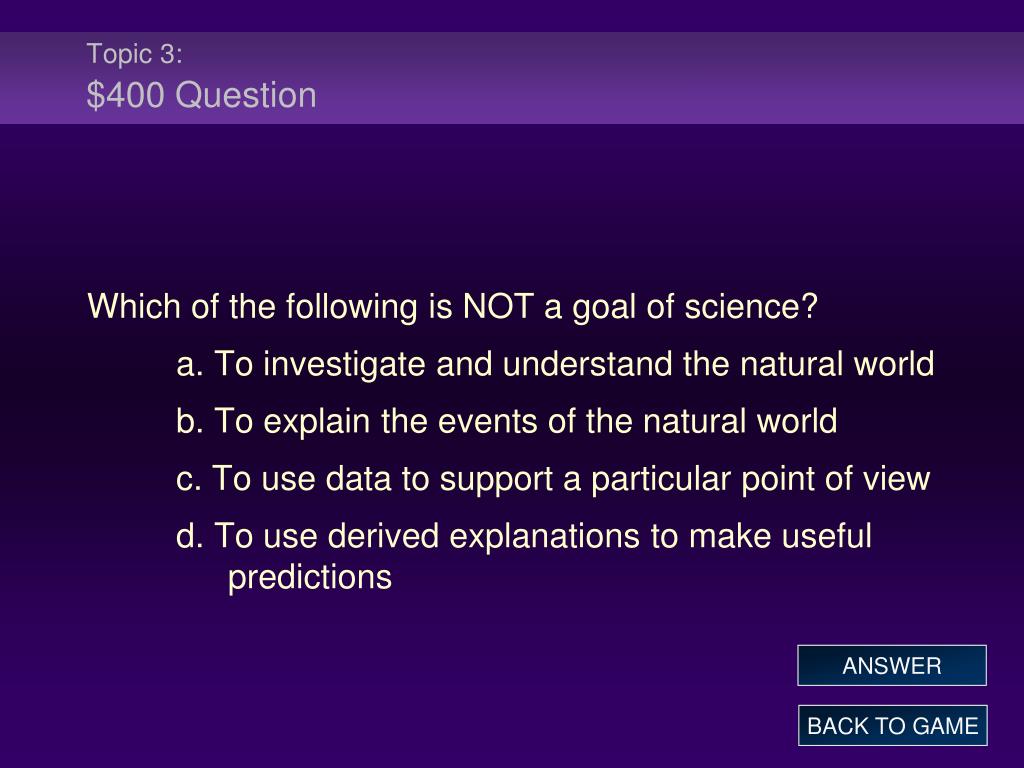This screenshot has width=1024, height=768.
Task: Click the 'a.' answer letter marker
Action: 190,364
